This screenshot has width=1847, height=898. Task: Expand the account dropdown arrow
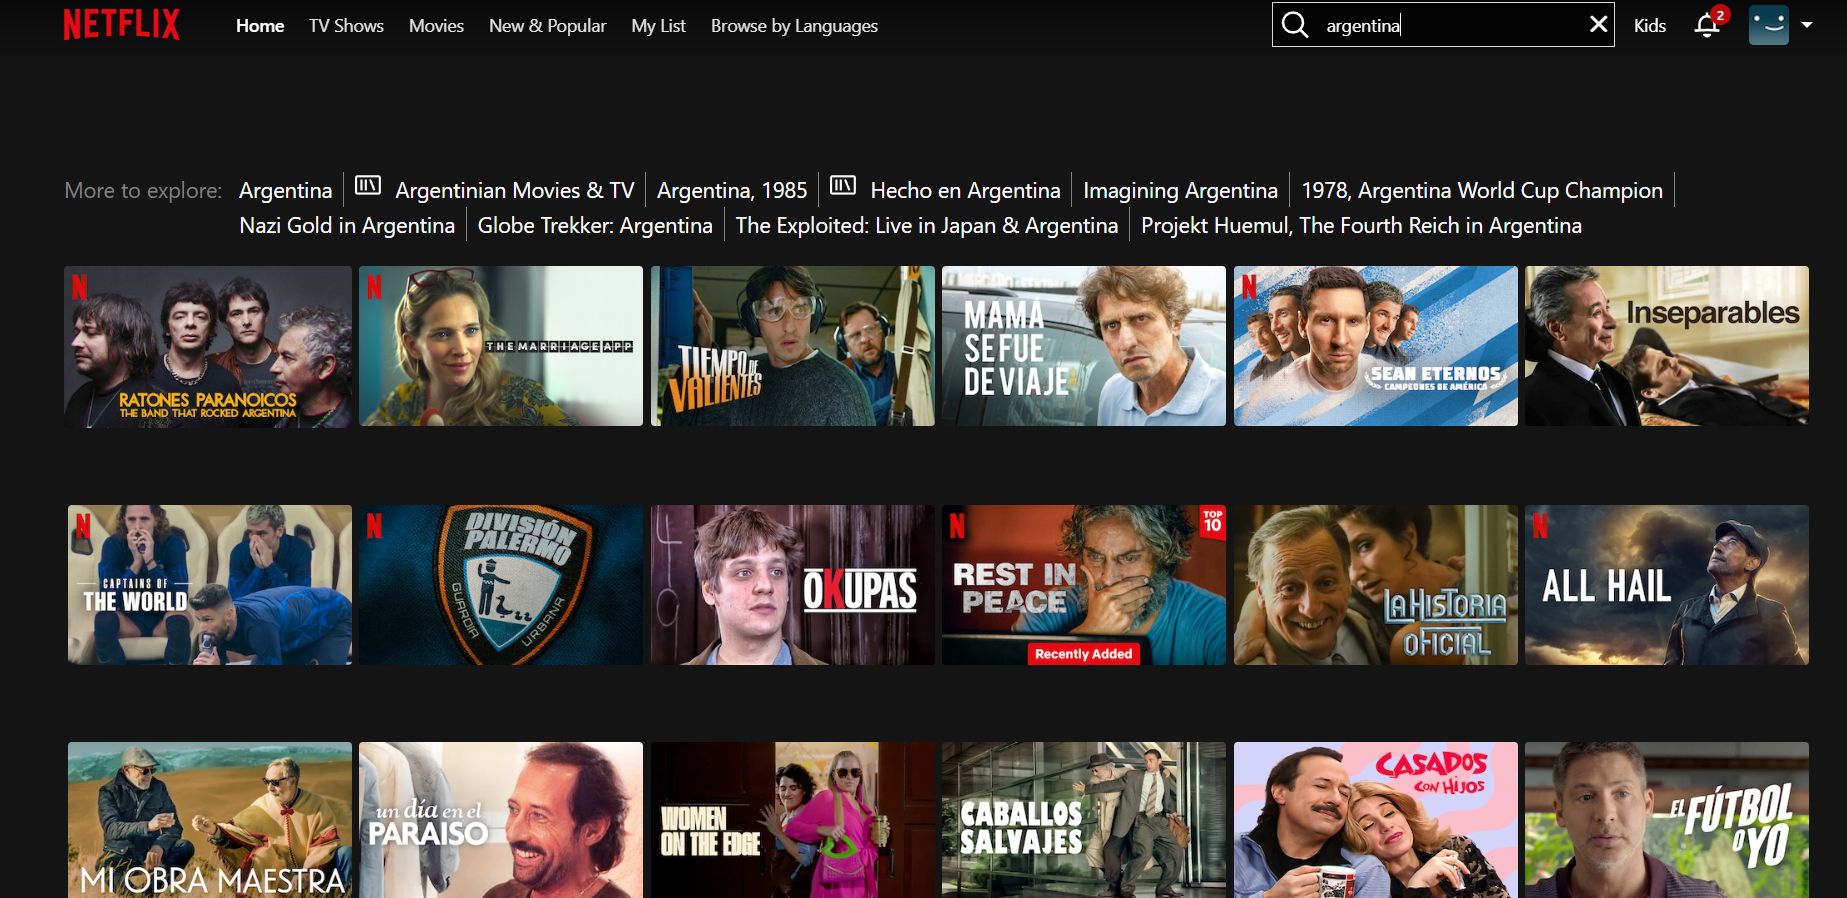tap(1807, 25)
